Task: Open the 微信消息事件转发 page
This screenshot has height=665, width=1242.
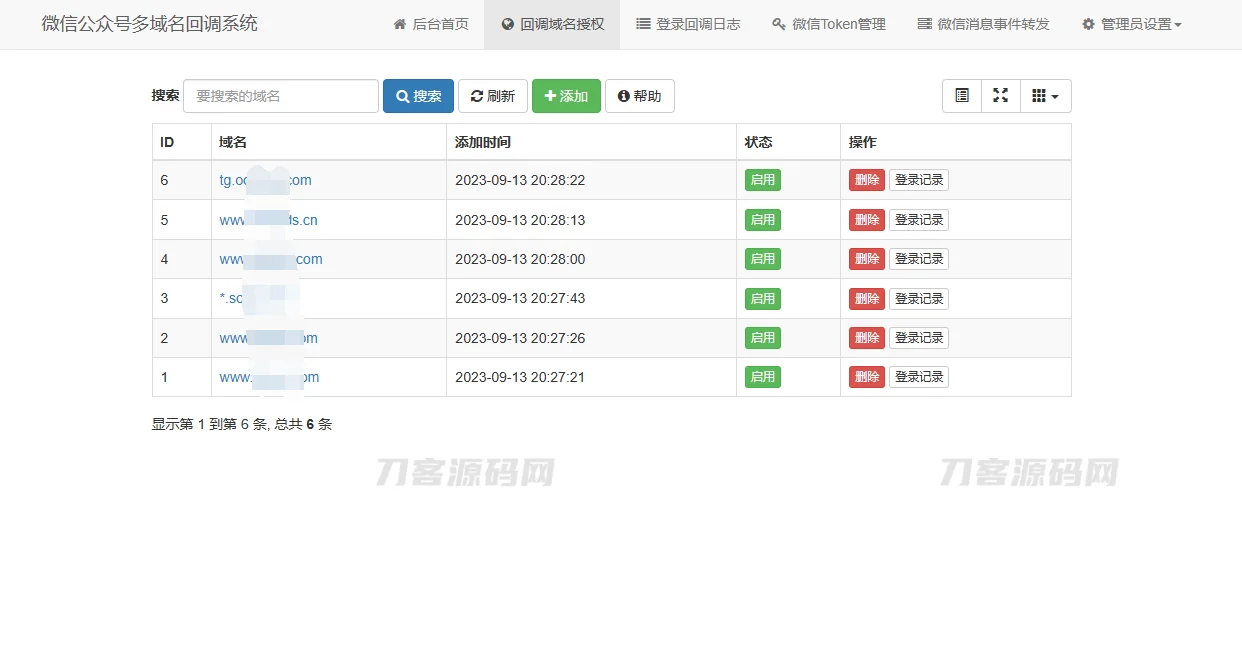Action: point(984,25)
